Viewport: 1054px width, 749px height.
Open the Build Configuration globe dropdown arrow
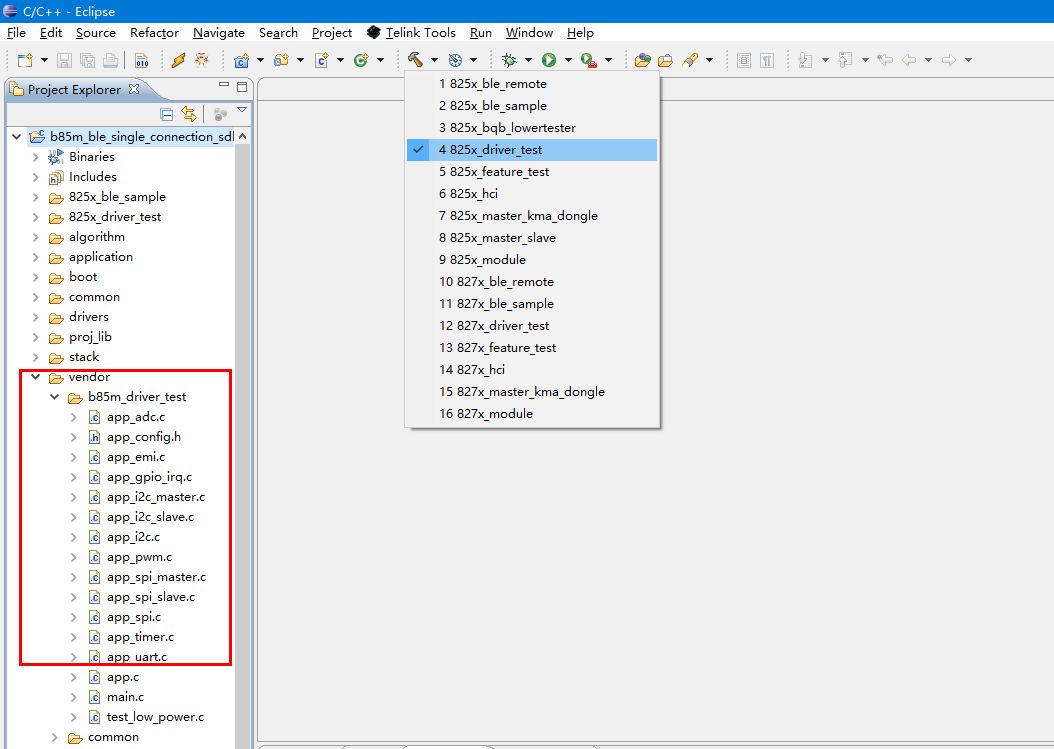click(x=473, y=60)
